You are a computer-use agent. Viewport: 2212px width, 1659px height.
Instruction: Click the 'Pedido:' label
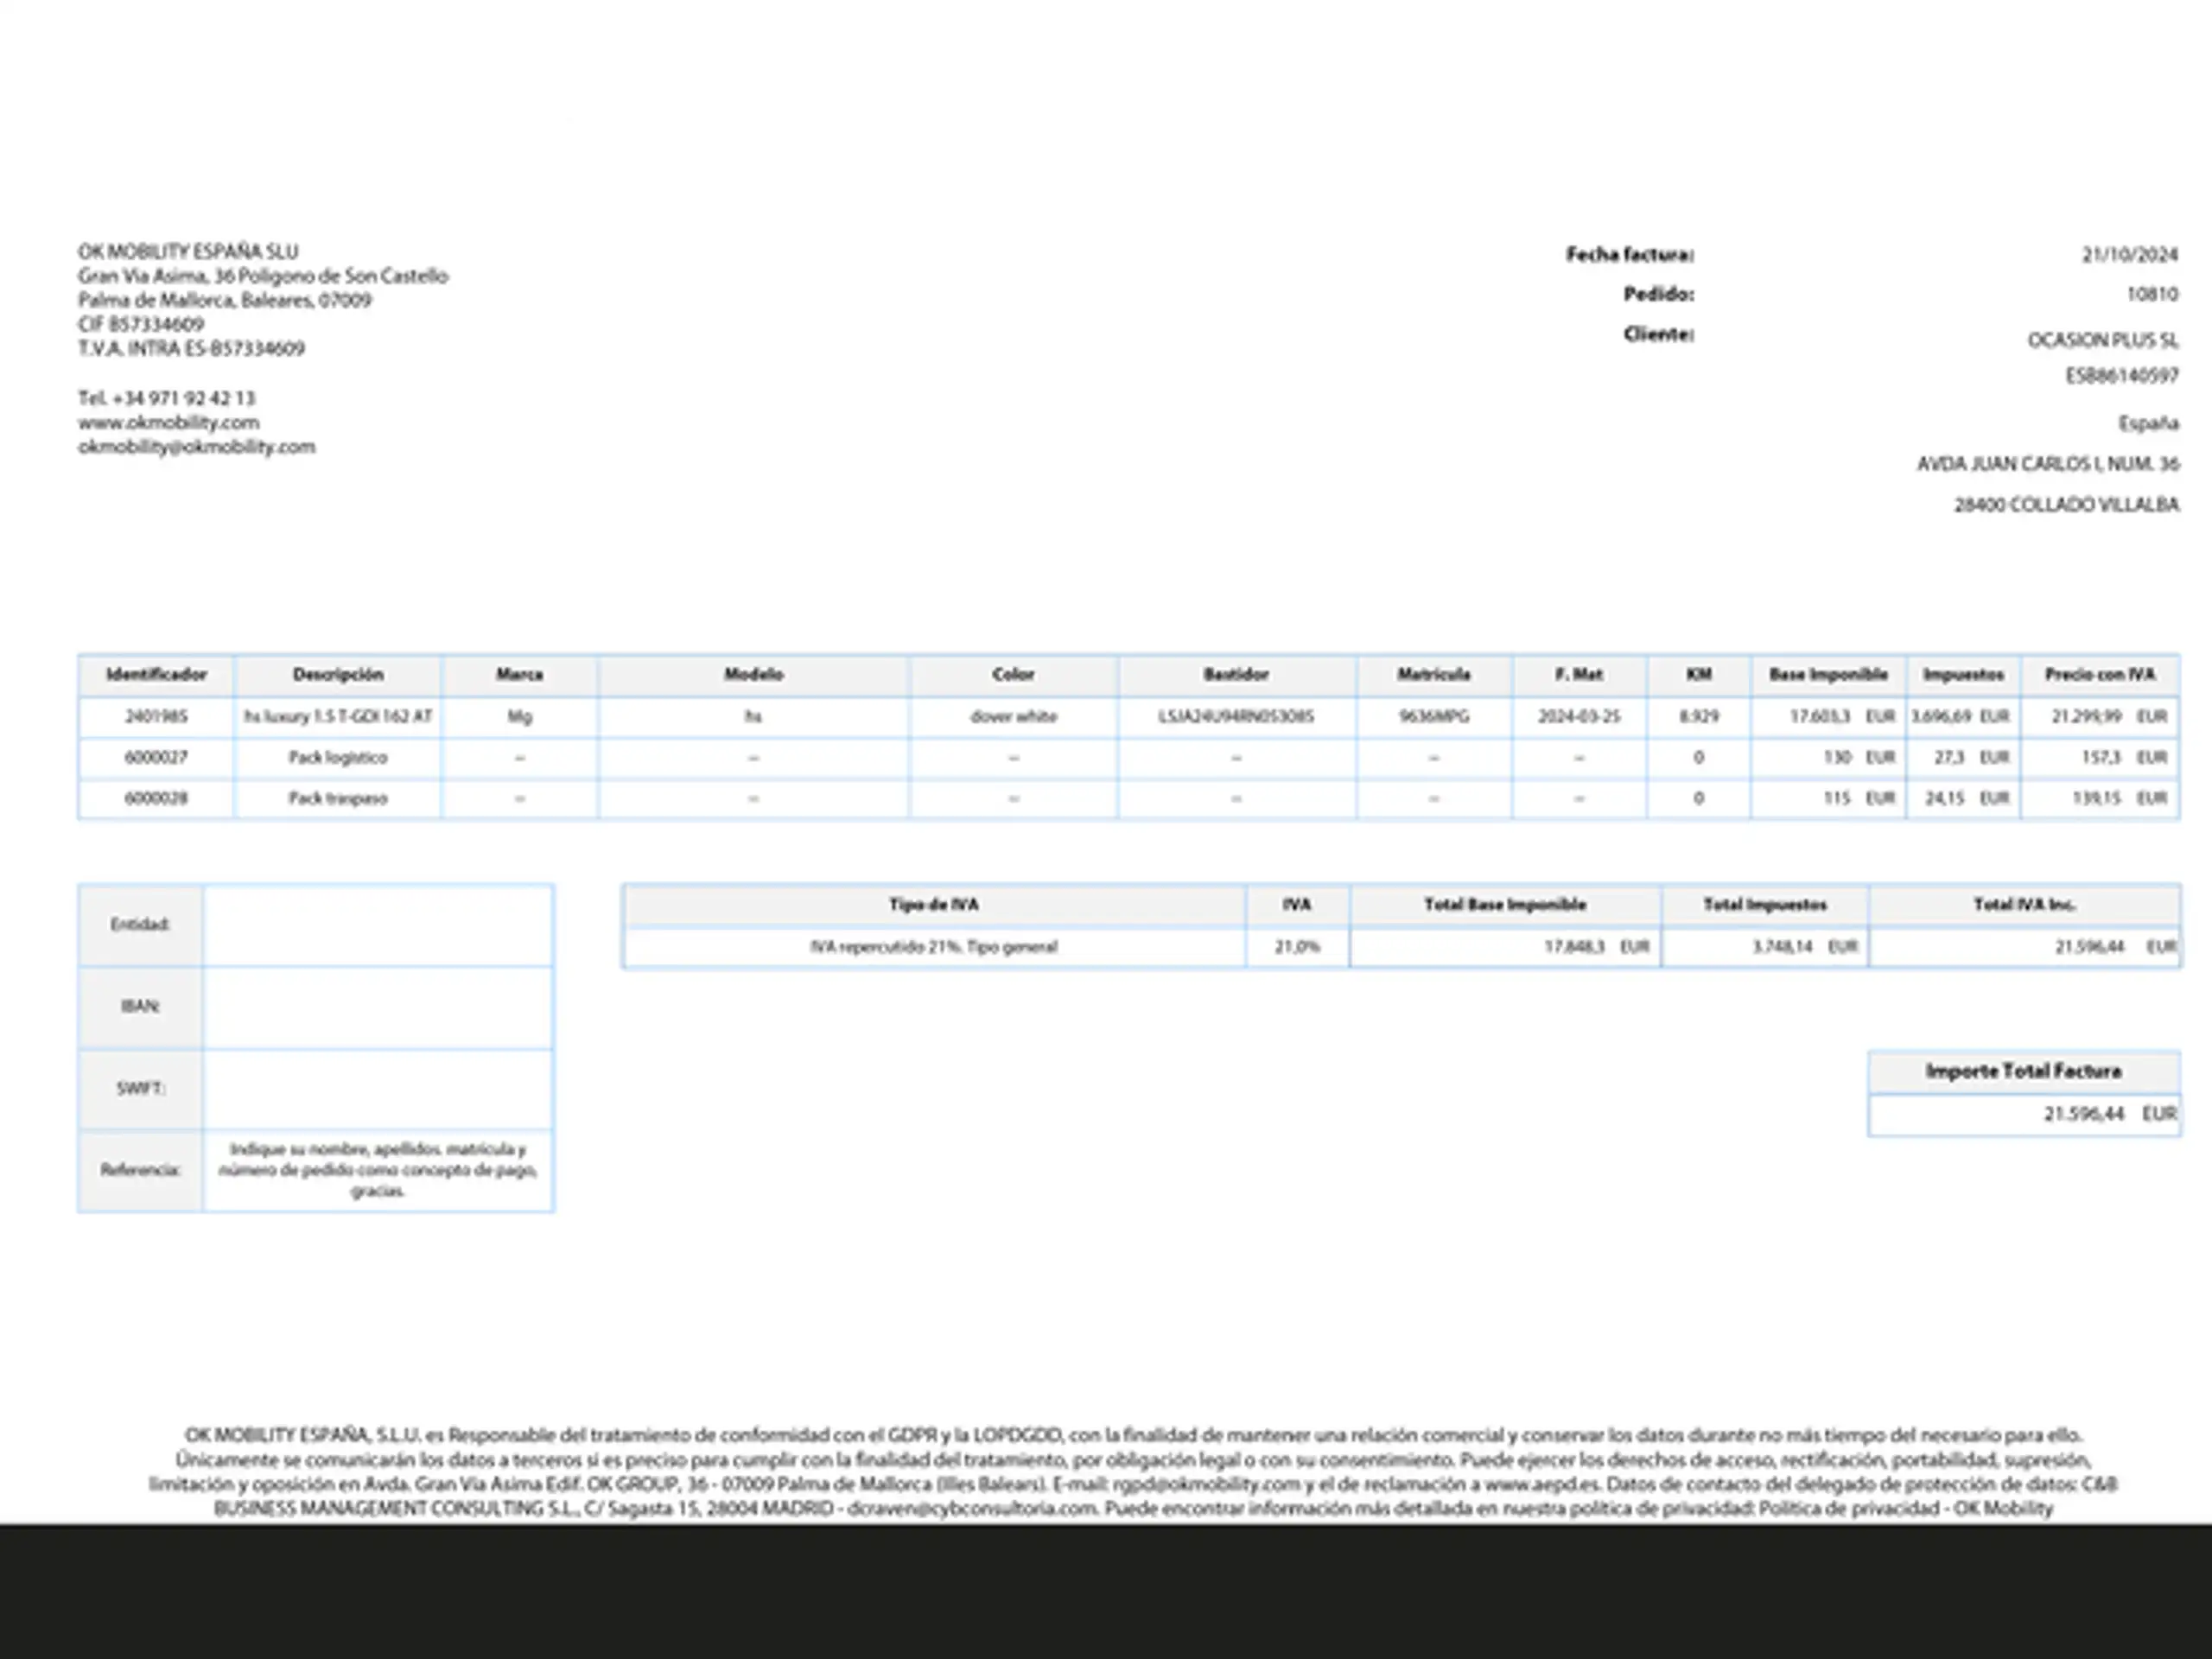tap(1659, 294)
